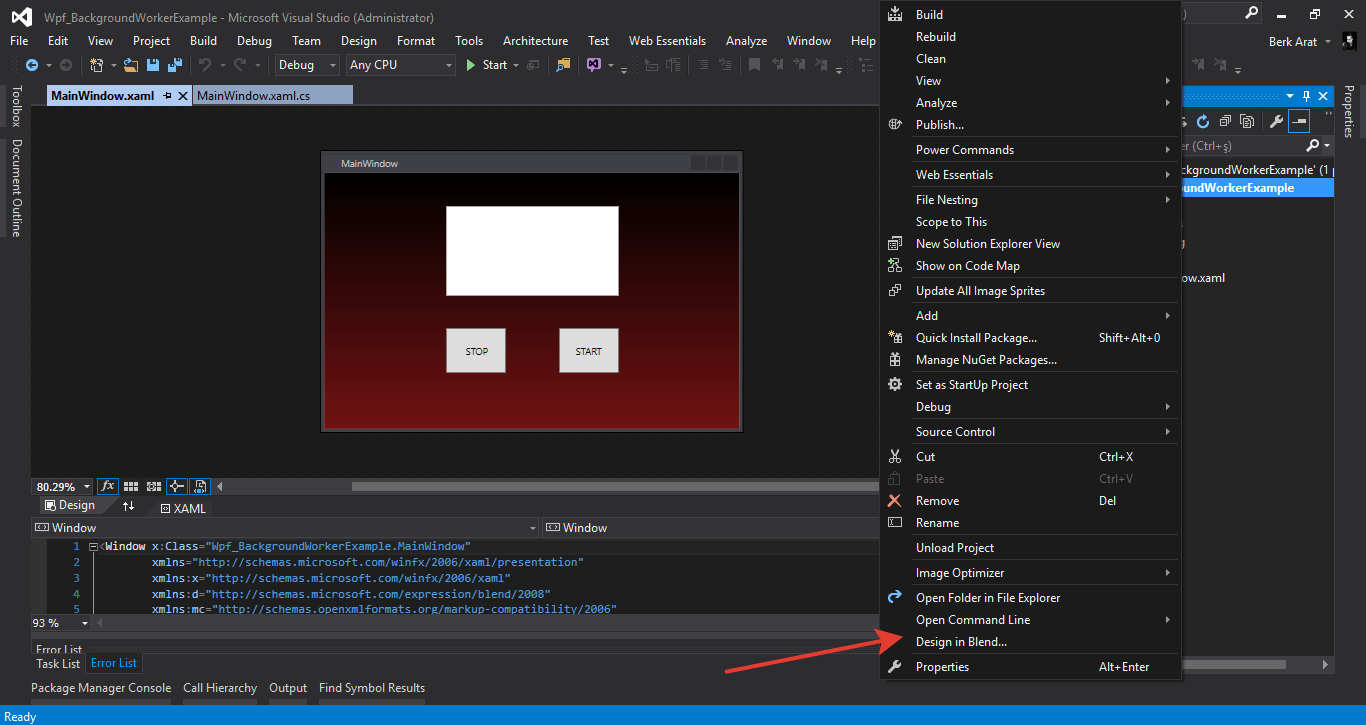The image size is (1366, 725).
Task: Click the Undo toolbar arrow
Action: point(205,65)
